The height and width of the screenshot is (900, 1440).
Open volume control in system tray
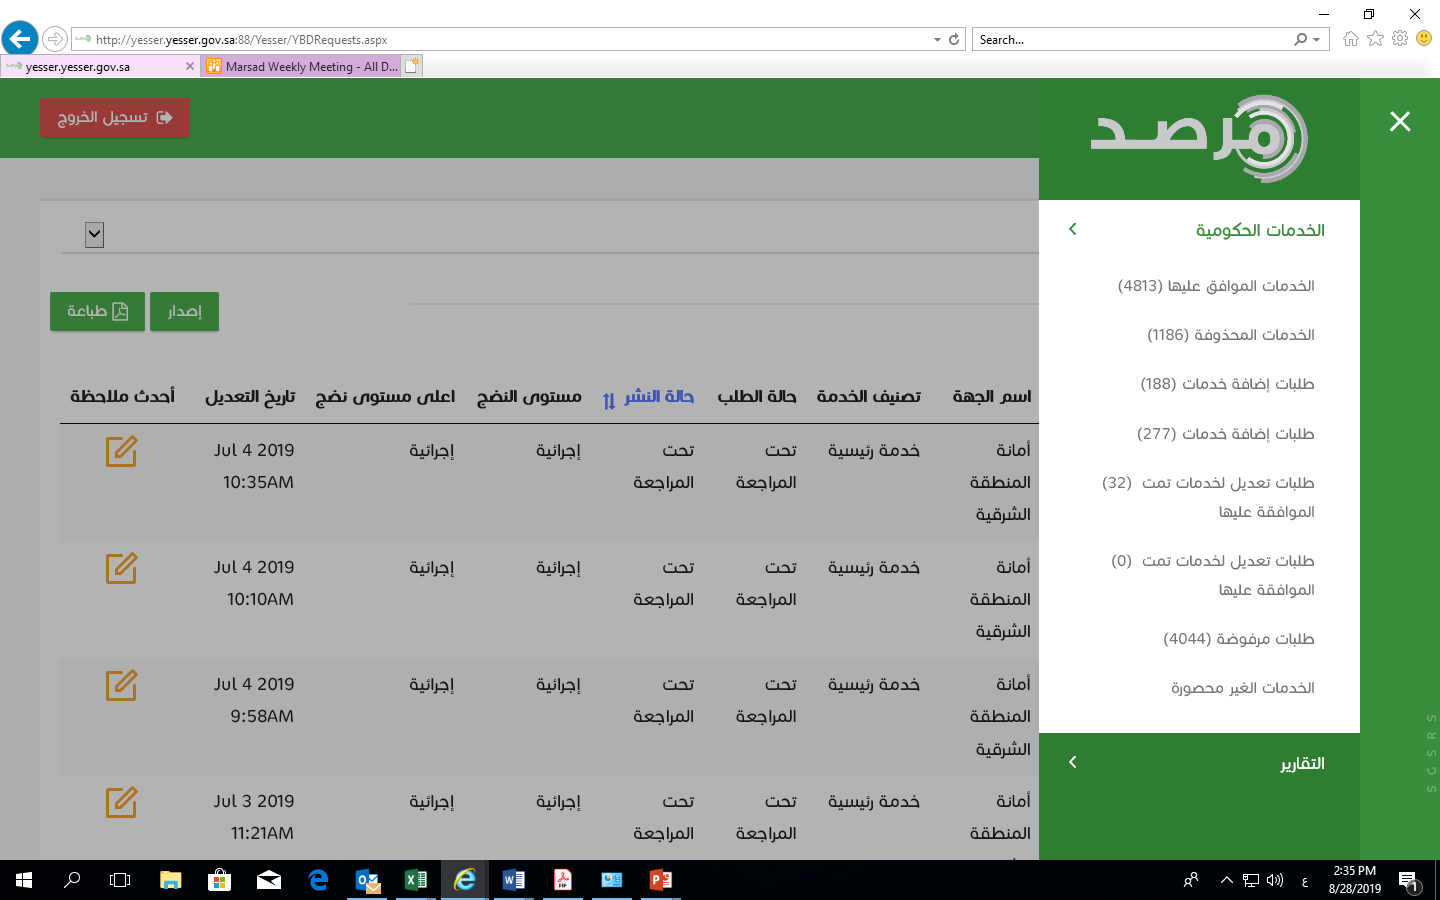coord(1275,880)
